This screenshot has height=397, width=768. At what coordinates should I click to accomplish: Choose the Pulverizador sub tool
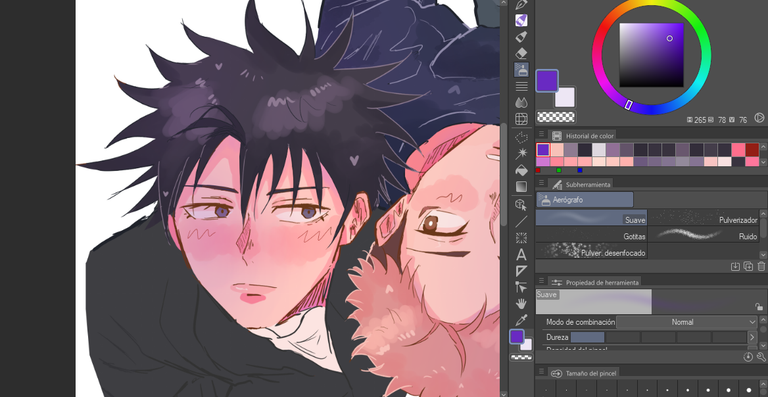point(703,217)
